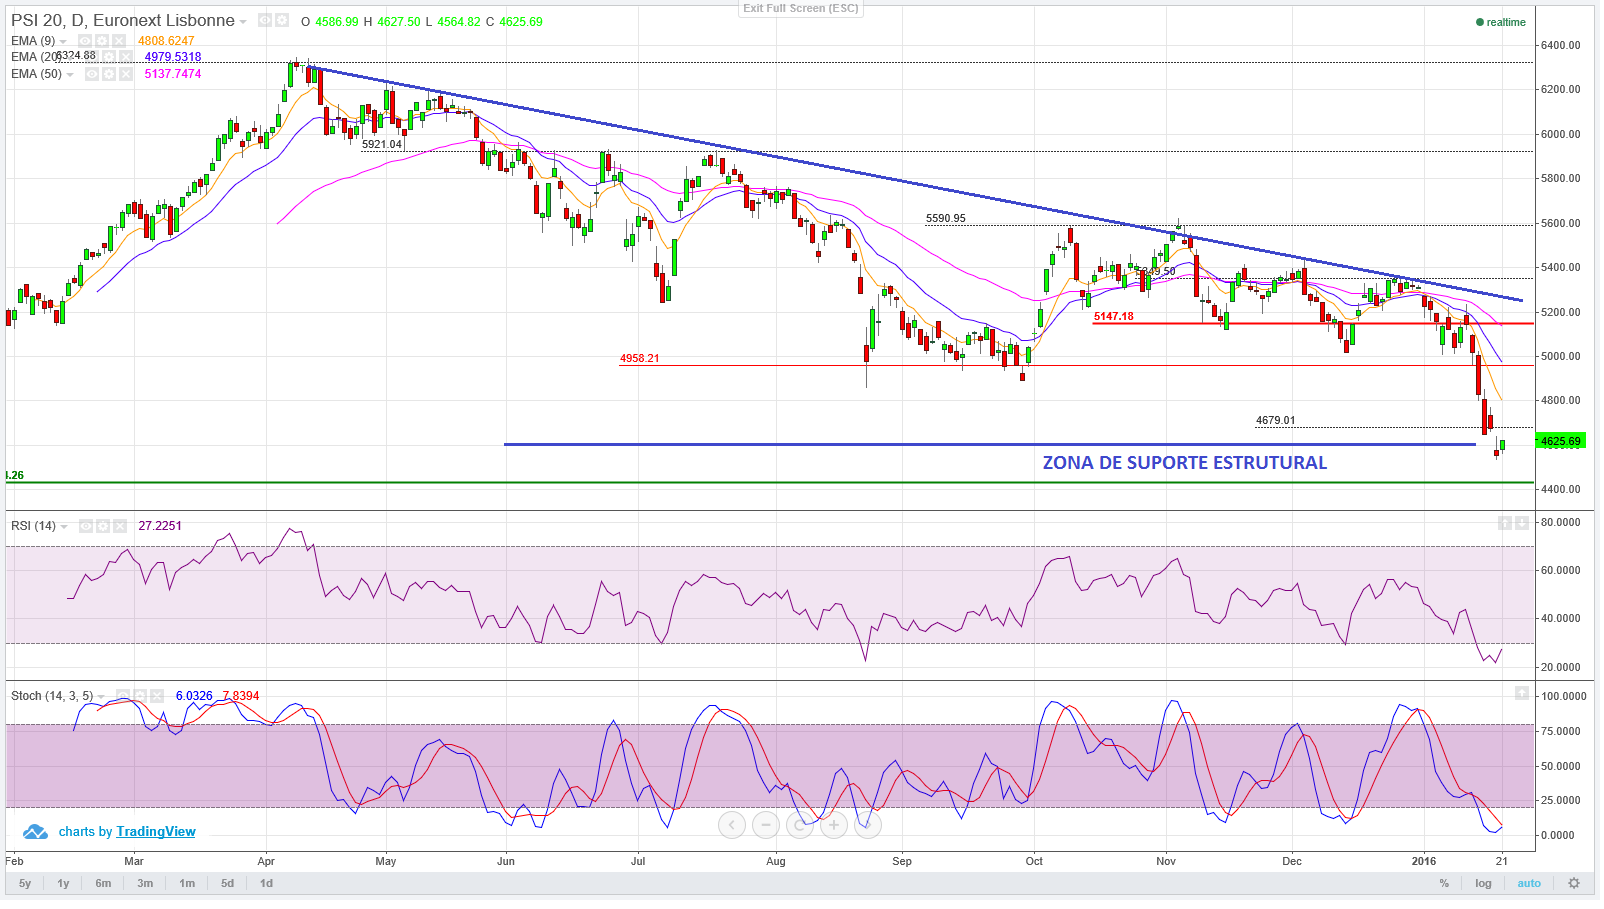Zoom in the chart with plus button

tap(834, 825)
